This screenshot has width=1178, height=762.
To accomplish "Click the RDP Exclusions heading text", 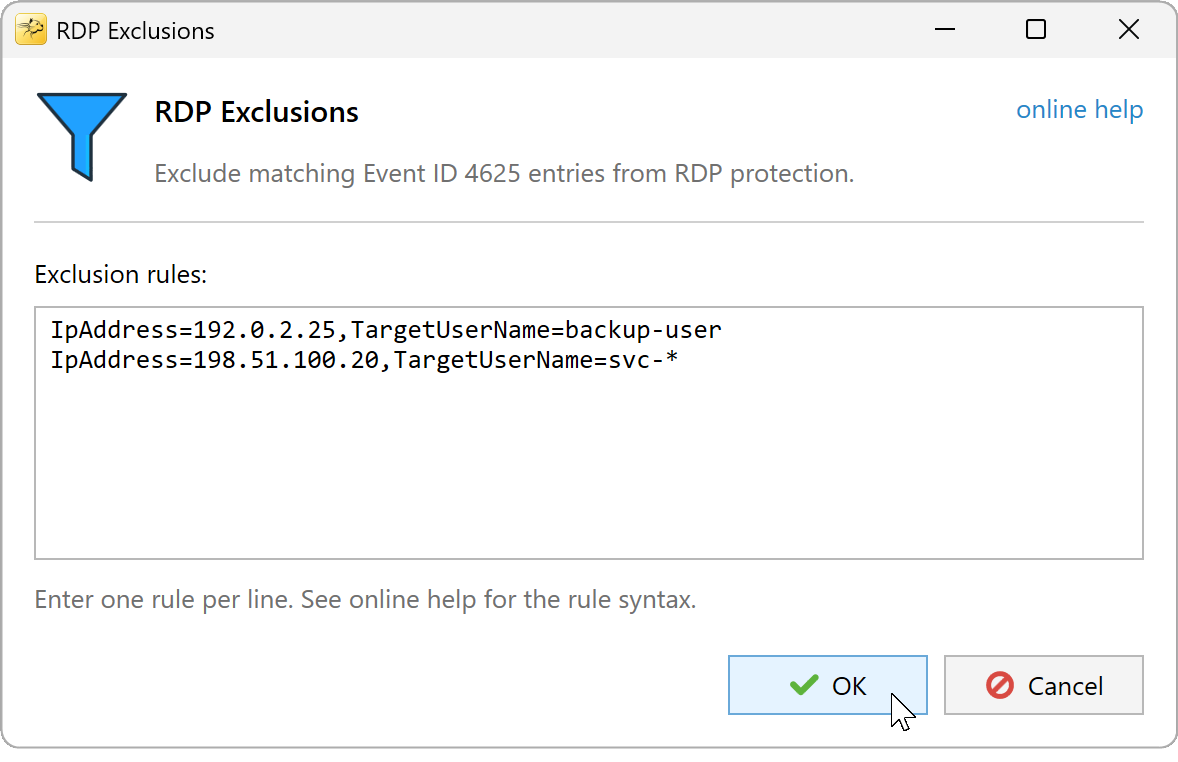I will click(x=256, y=112).
